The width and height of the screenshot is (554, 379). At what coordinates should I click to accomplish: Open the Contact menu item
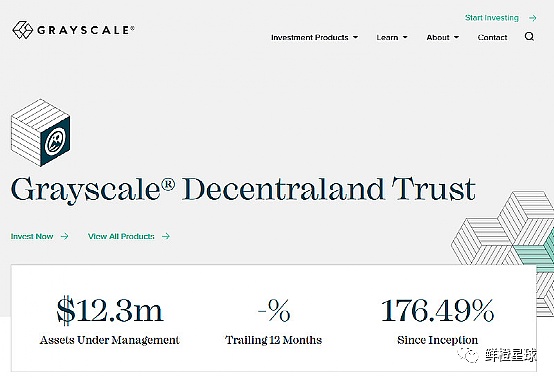[492, 37]
